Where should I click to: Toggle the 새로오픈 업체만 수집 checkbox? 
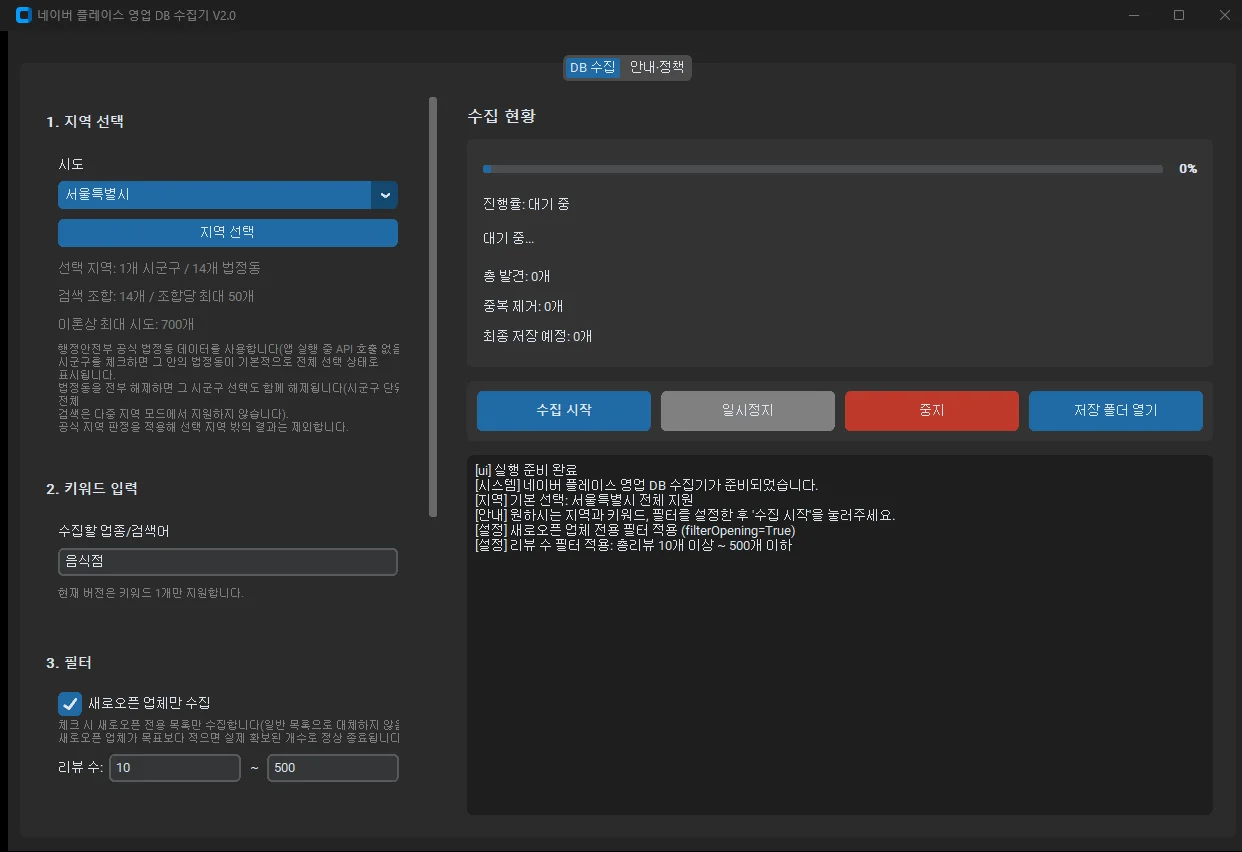click(x=70, y=703)
